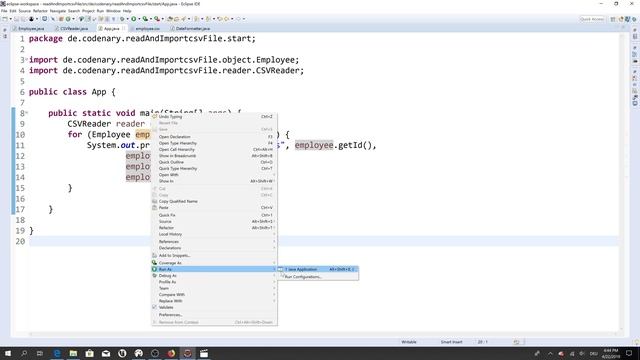Expand the Declarations submenu
640x360 pixels.
214,248
